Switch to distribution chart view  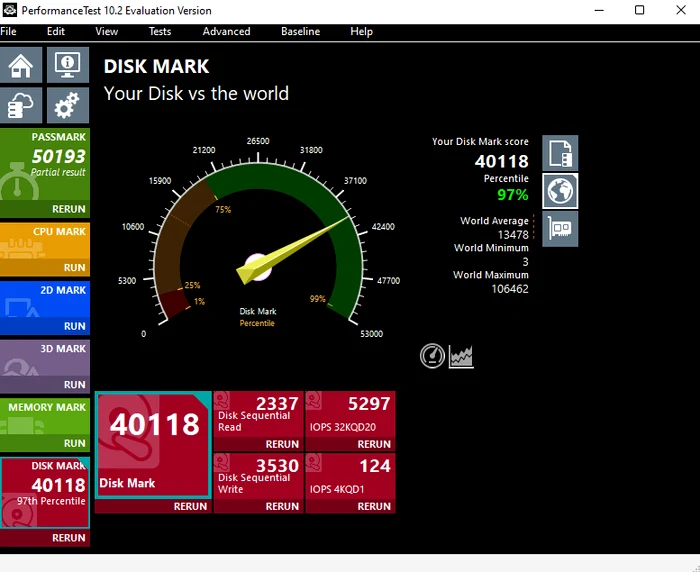click(461, 357)
